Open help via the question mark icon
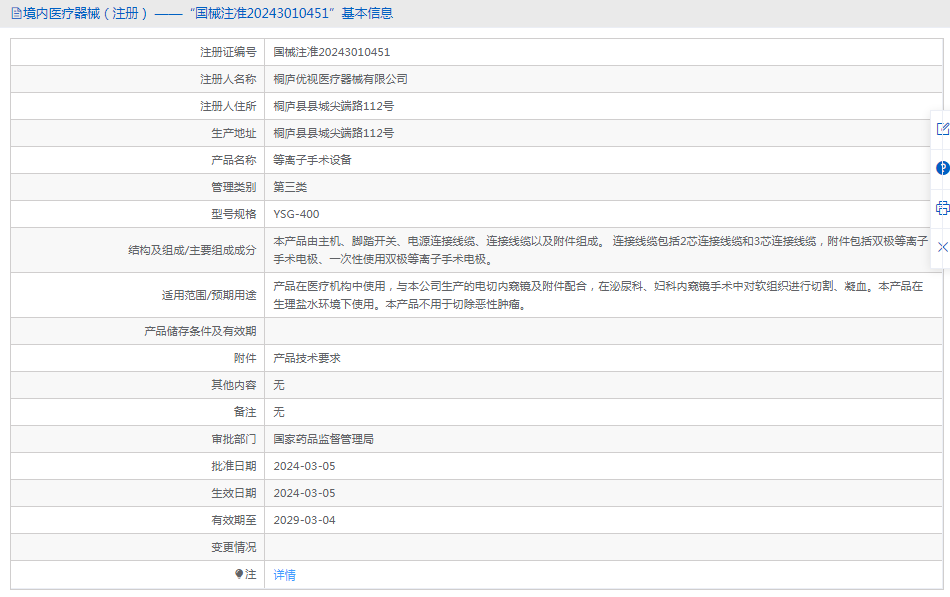 point(943,168)
